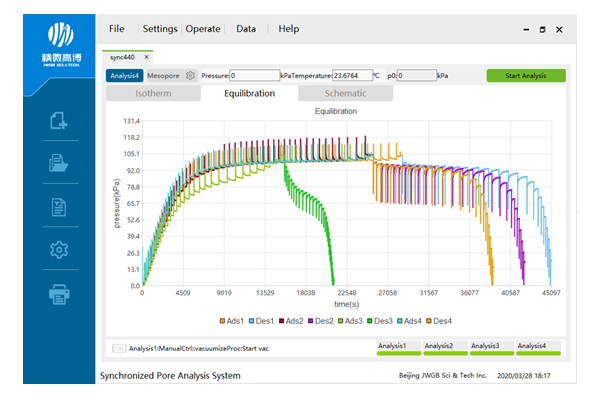Click the report document sidebar icon

(x=59, y=208)
